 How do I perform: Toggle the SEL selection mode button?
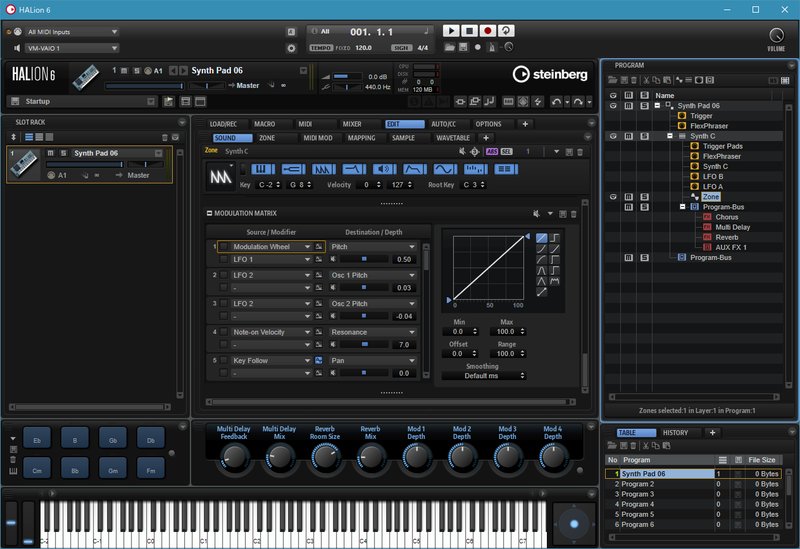tap(506, 152)
